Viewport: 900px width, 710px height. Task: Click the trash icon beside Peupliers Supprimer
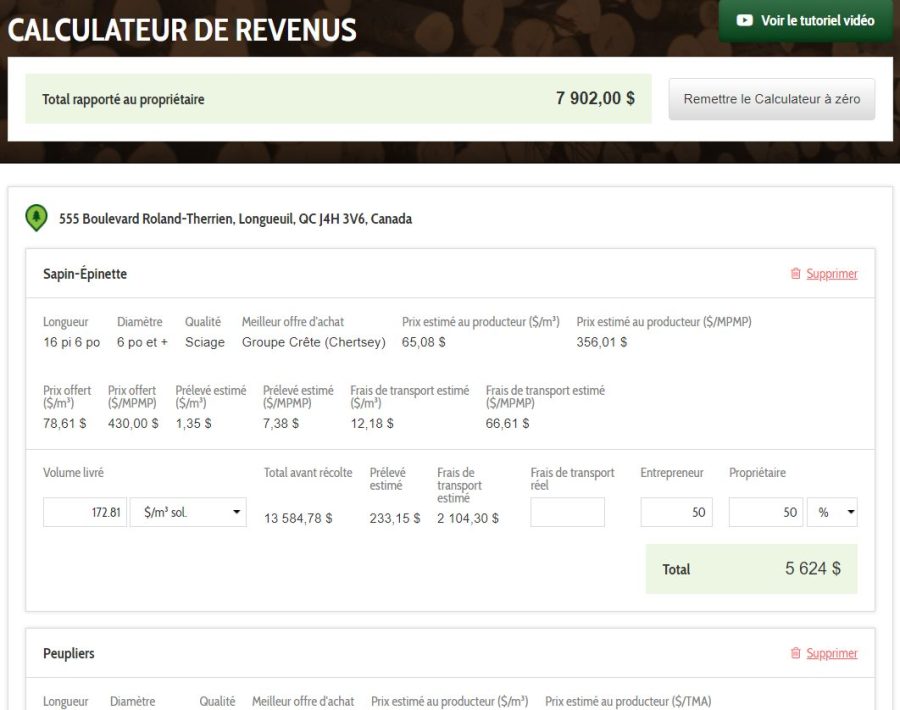[x=795, y=653]
